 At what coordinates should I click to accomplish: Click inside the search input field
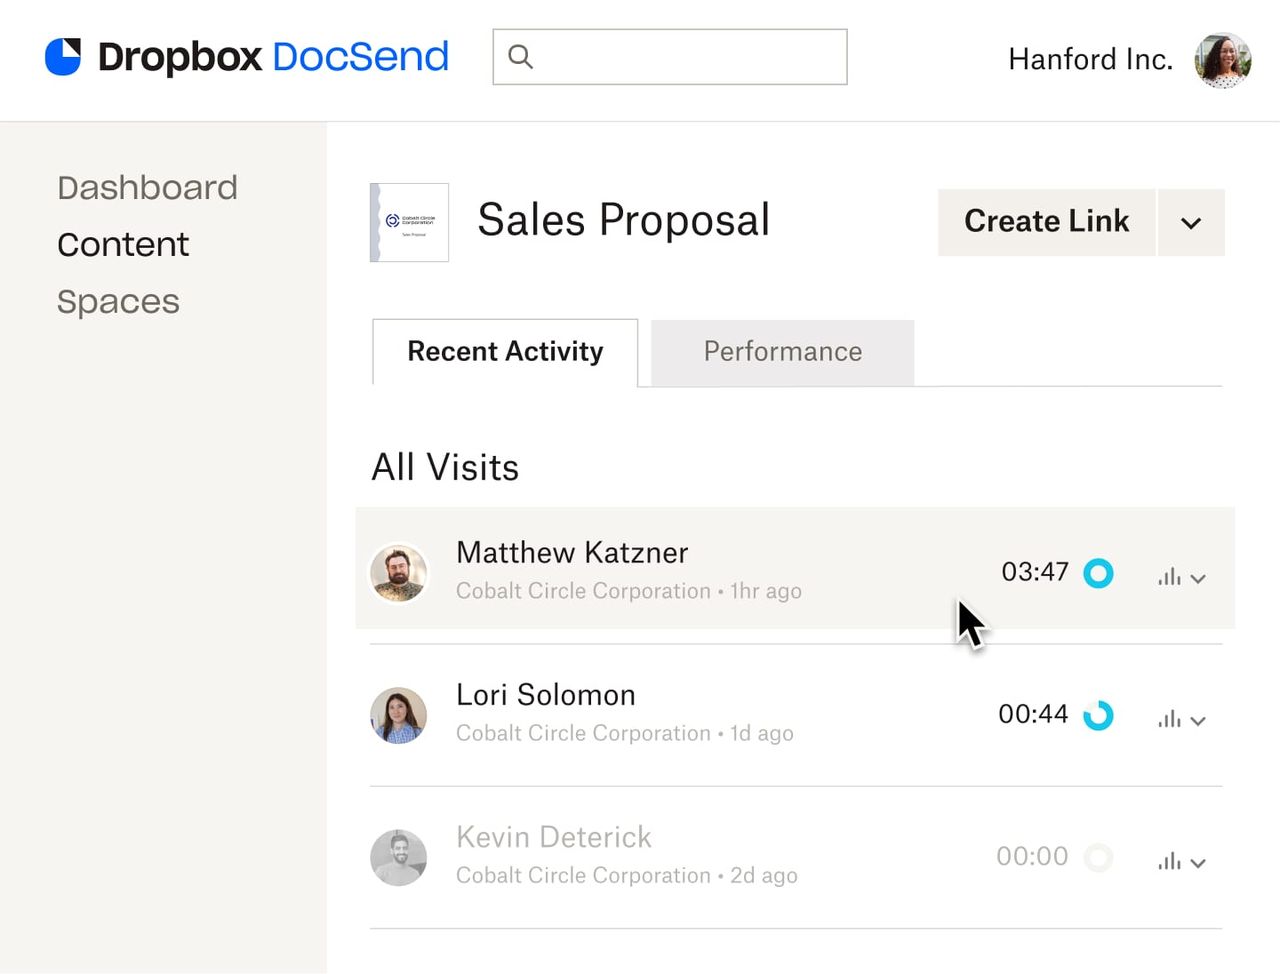pos(670,57)
